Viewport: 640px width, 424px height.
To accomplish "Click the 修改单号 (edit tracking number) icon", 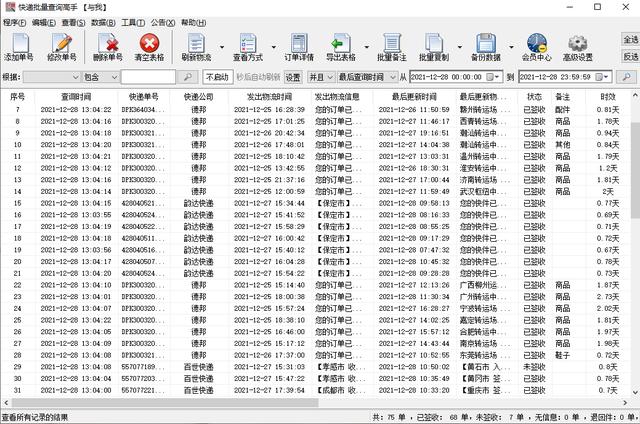I will pyautogui.click(x=62, y=45).
